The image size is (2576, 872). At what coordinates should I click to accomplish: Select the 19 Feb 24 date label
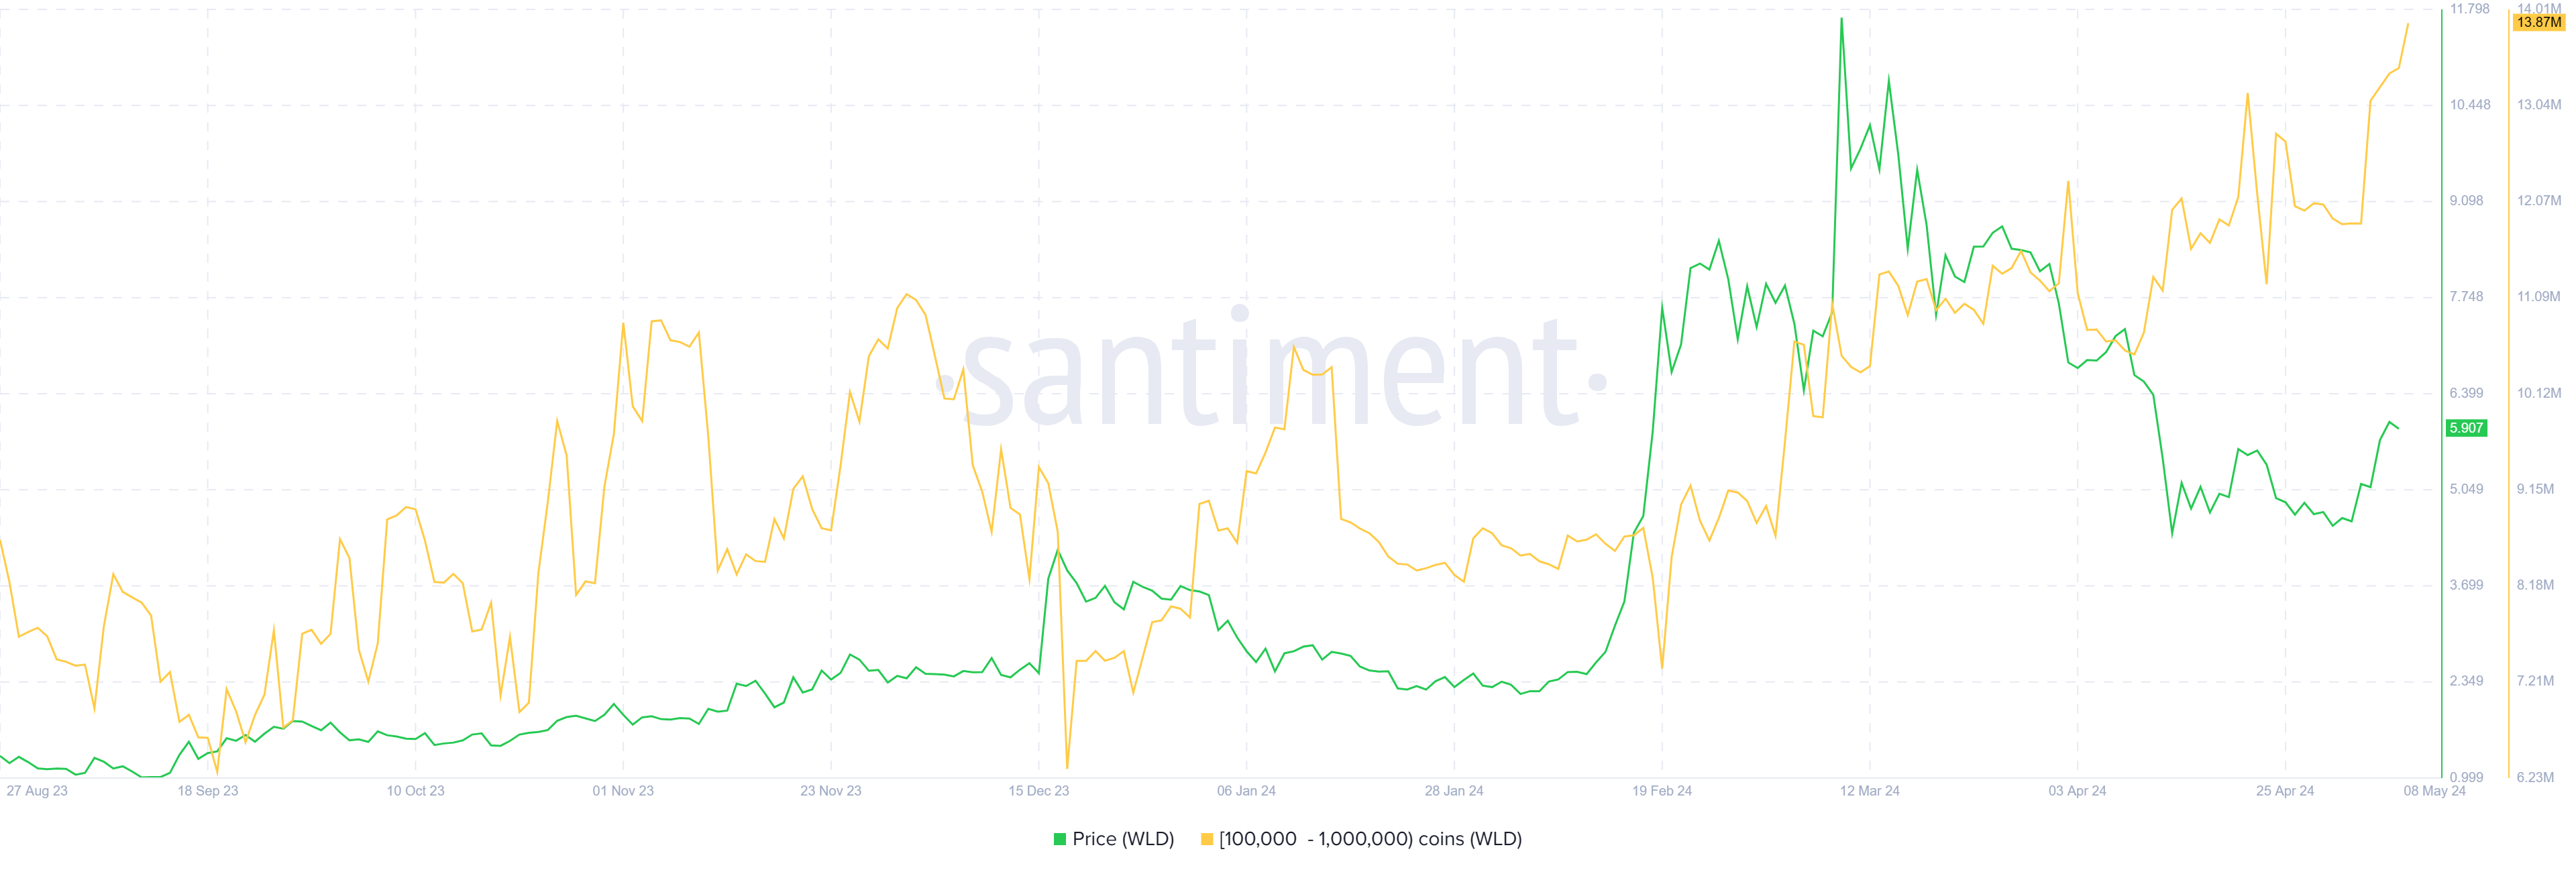click(x=1661, y=791)
